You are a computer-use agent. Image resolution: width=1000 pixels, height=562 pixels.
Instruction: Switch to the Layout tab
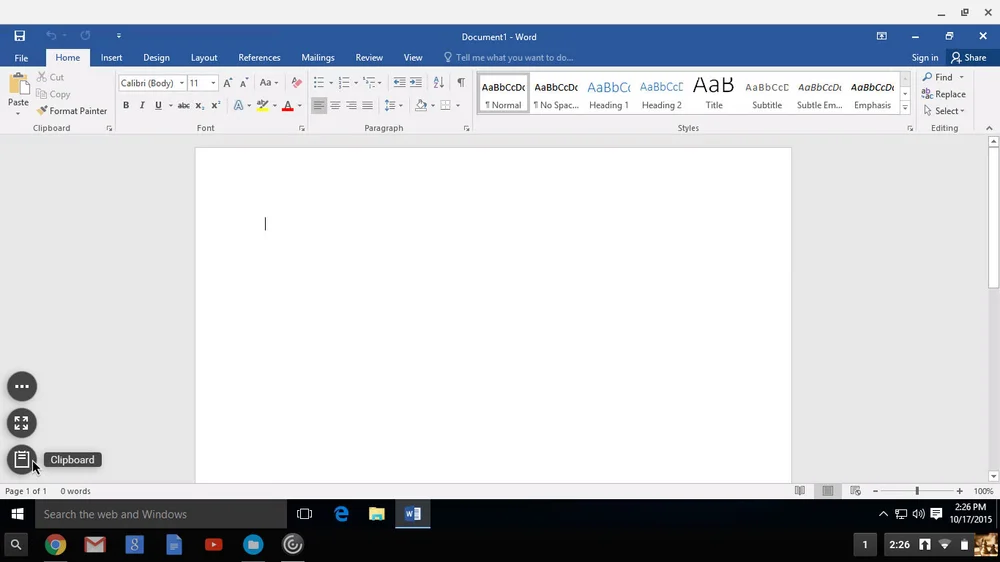coord(204,57)
